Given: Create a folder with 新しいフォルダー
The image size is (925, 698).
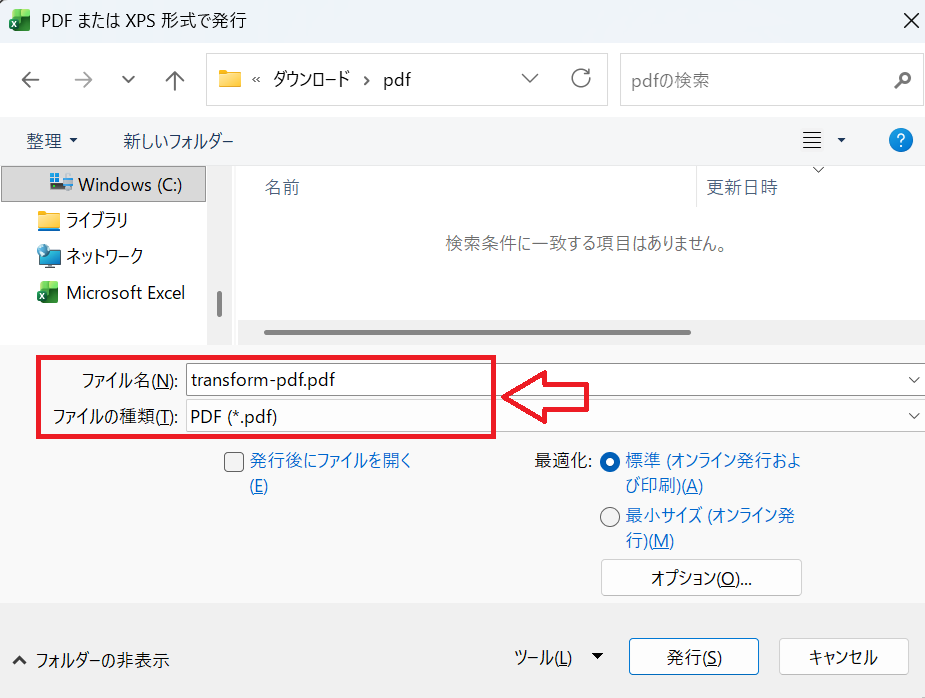Looking at the screenshot, I should (x=178, y=141).
